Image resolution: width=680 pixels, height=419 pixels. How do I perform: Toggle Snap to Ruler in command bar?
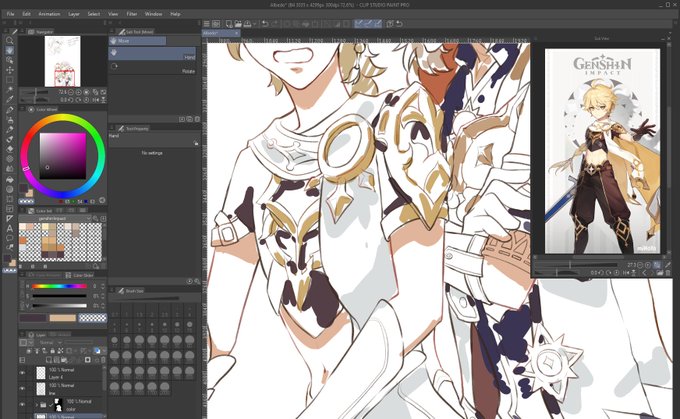(x=359, y=24)
